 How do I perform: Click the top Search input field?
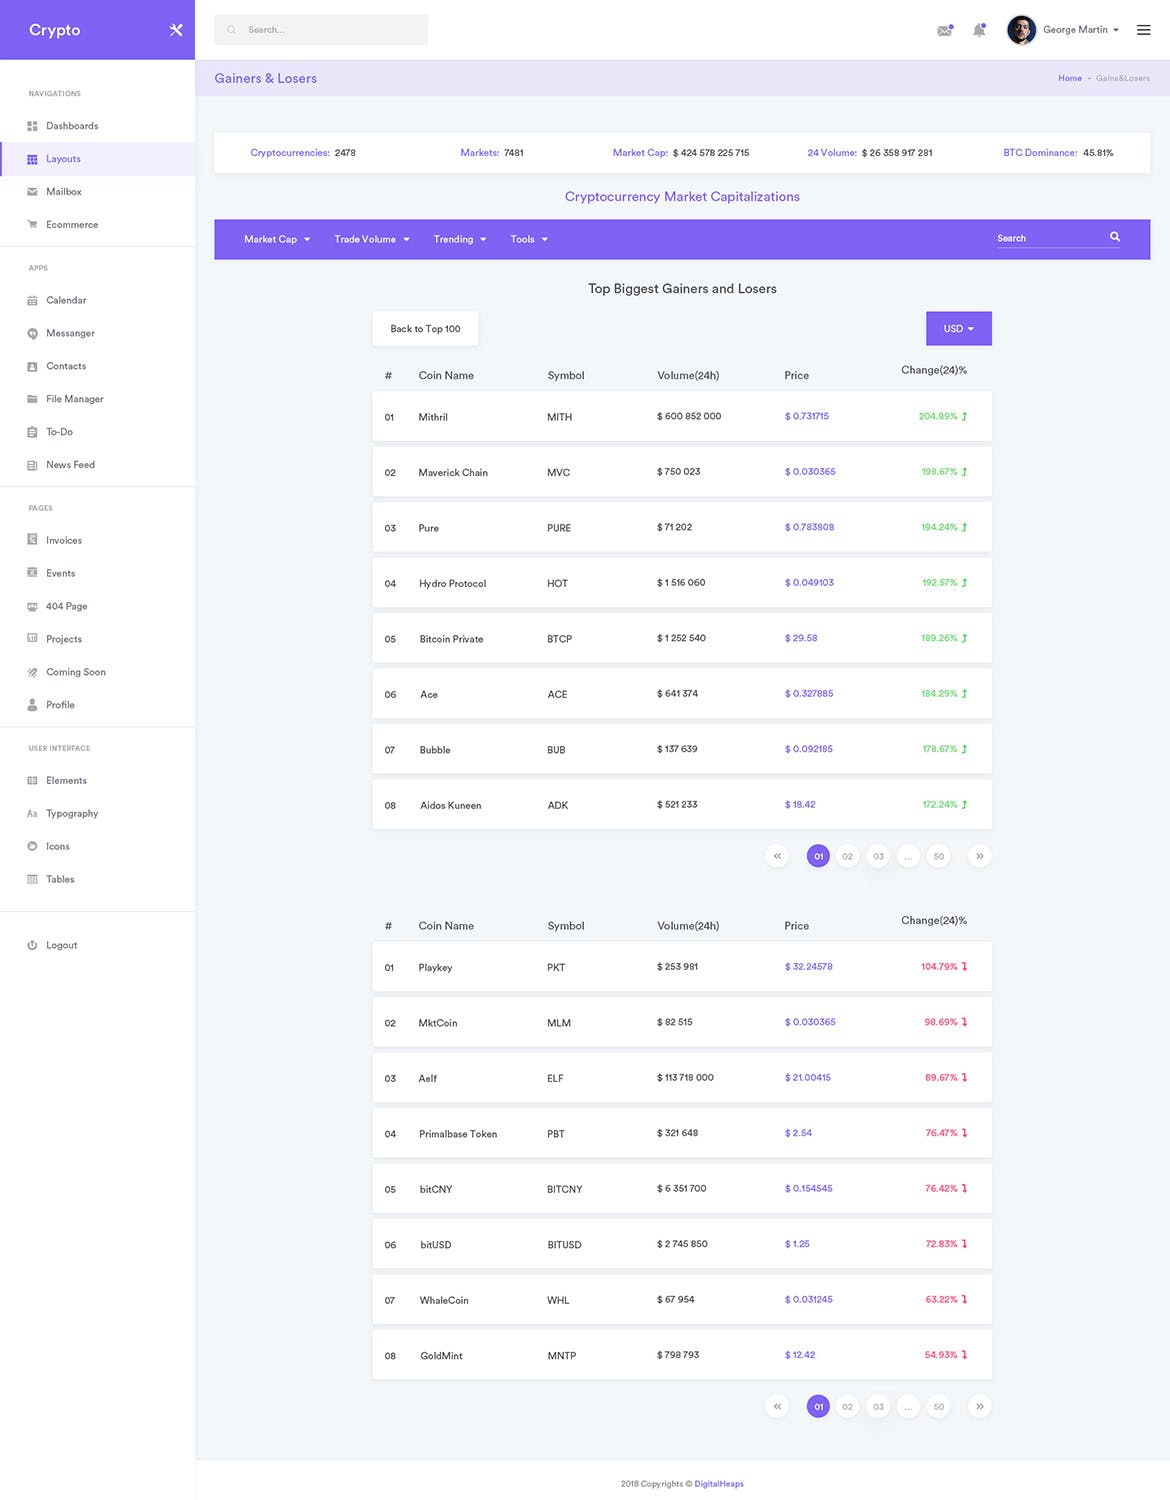click(320, 29)
